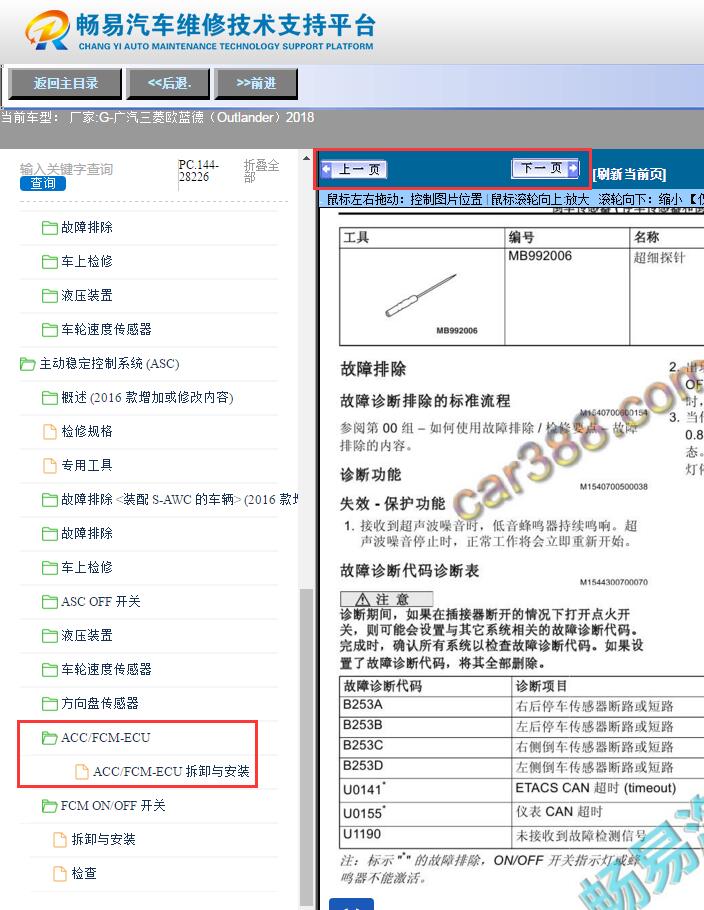Viewport: 704px width, 910px height.
Task: Click document icon of ACC/FCM-ECU 拆卸与安装
Action: point(82,772)
